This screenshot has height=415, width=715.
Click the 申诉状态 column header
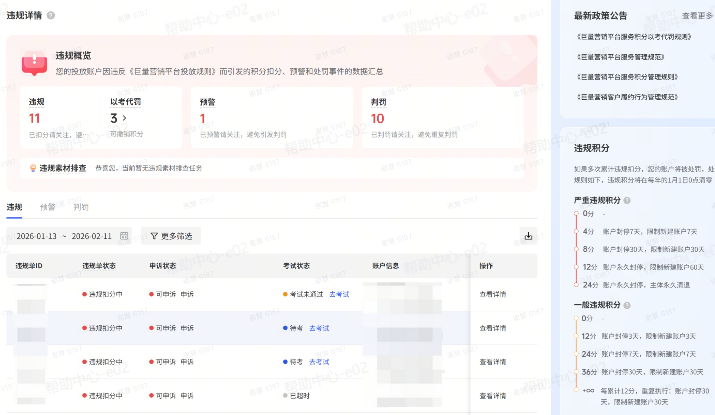pos(163,266)
